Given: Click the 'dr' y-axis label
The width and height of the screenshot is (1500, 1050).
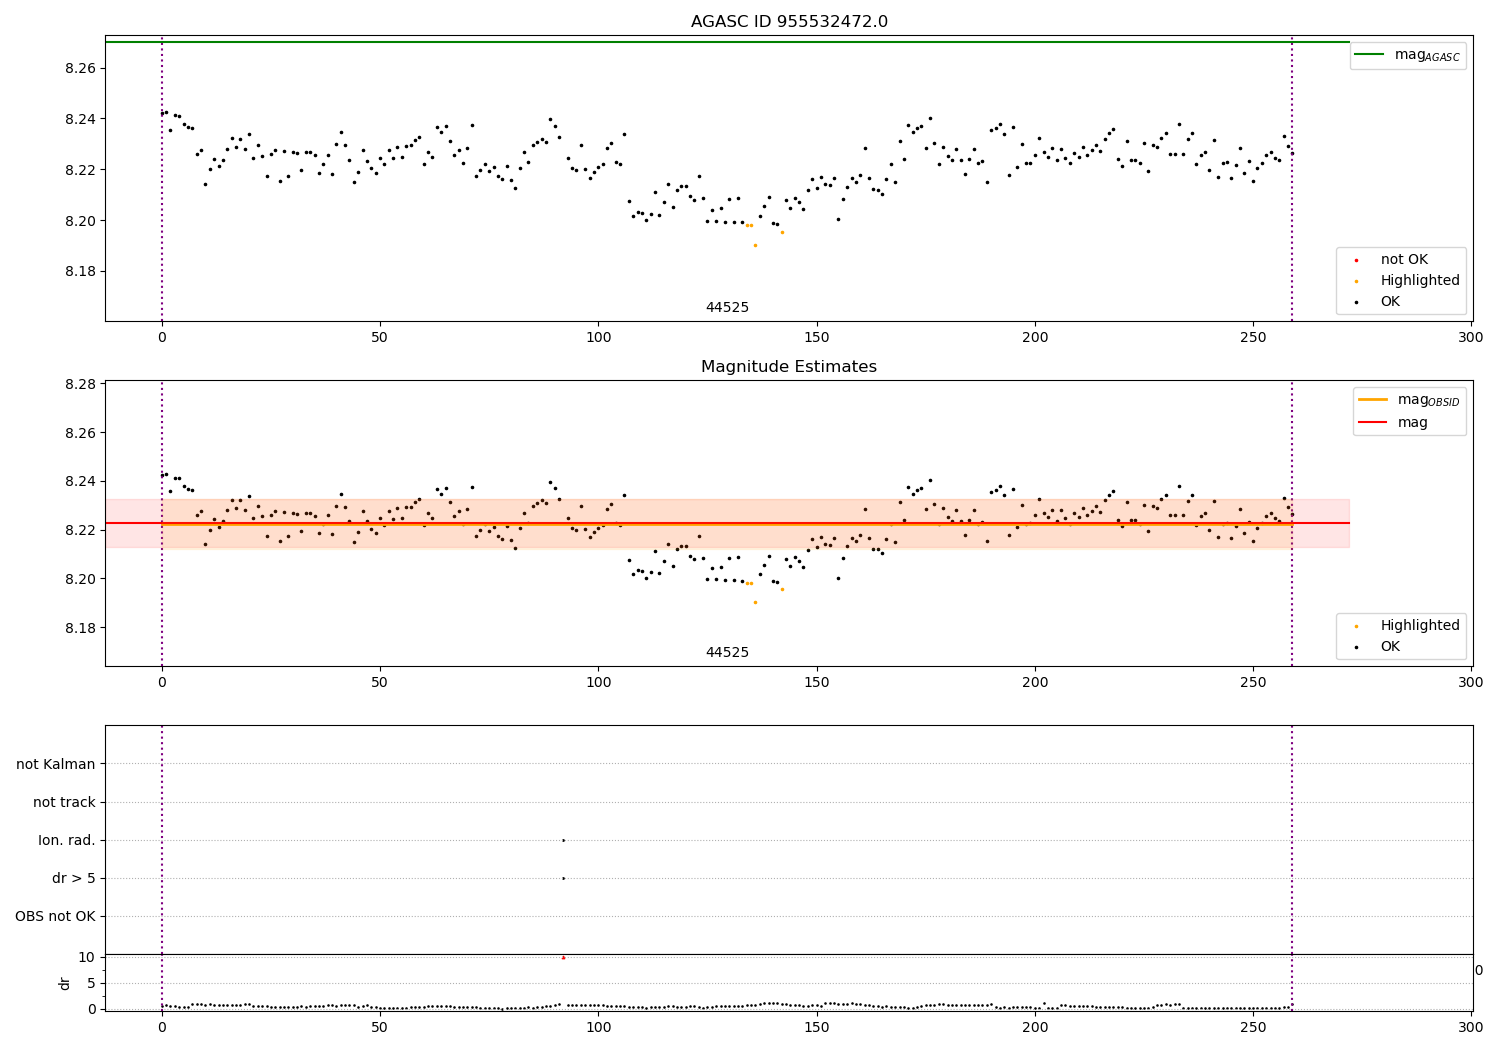Looking at the screenshot, I should [x=65, y=983].
